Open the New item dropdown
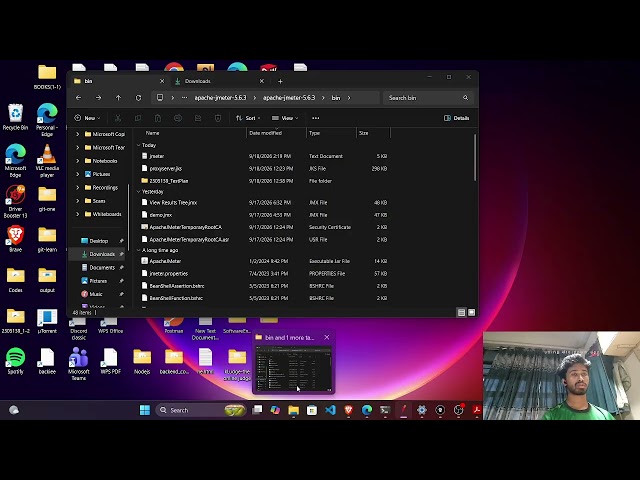The image size is (640, 480). pyautogui.click(x=87, y=118)
